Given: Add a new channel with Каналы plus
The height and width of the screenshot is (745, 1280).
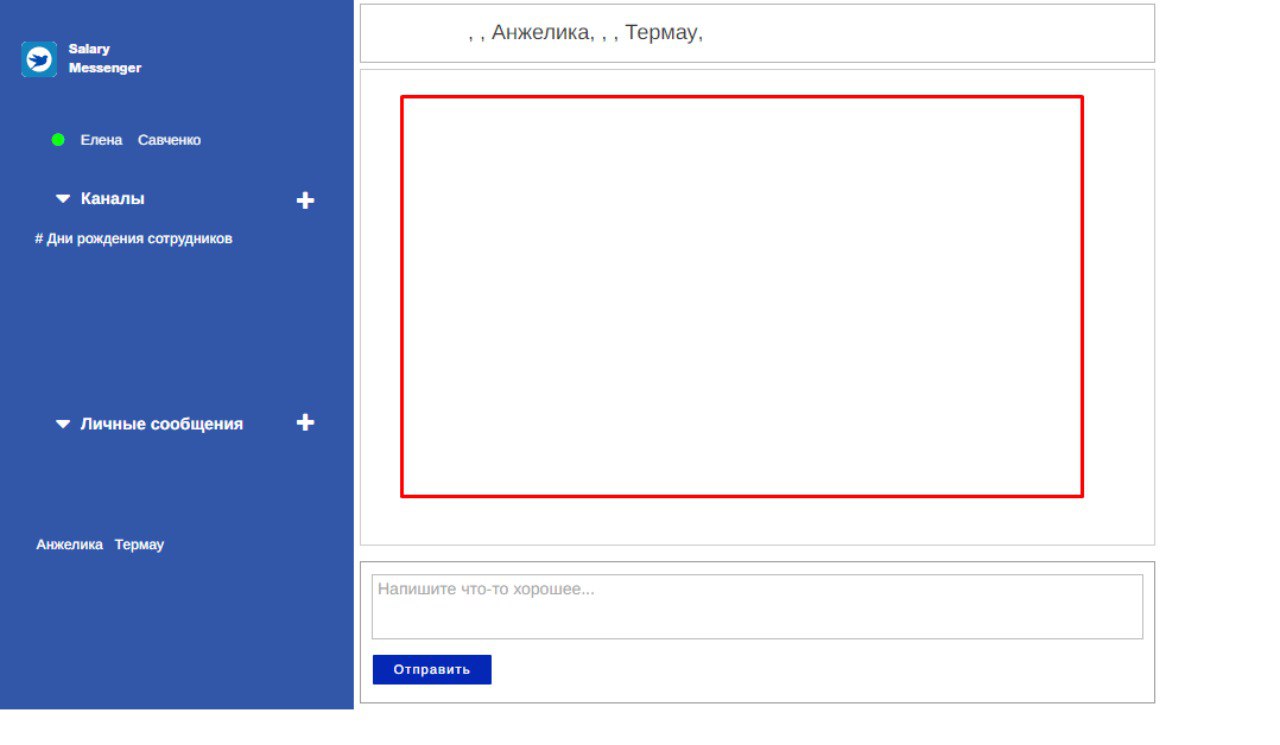Looking at the screenshot, I should [x=306, y=201].
